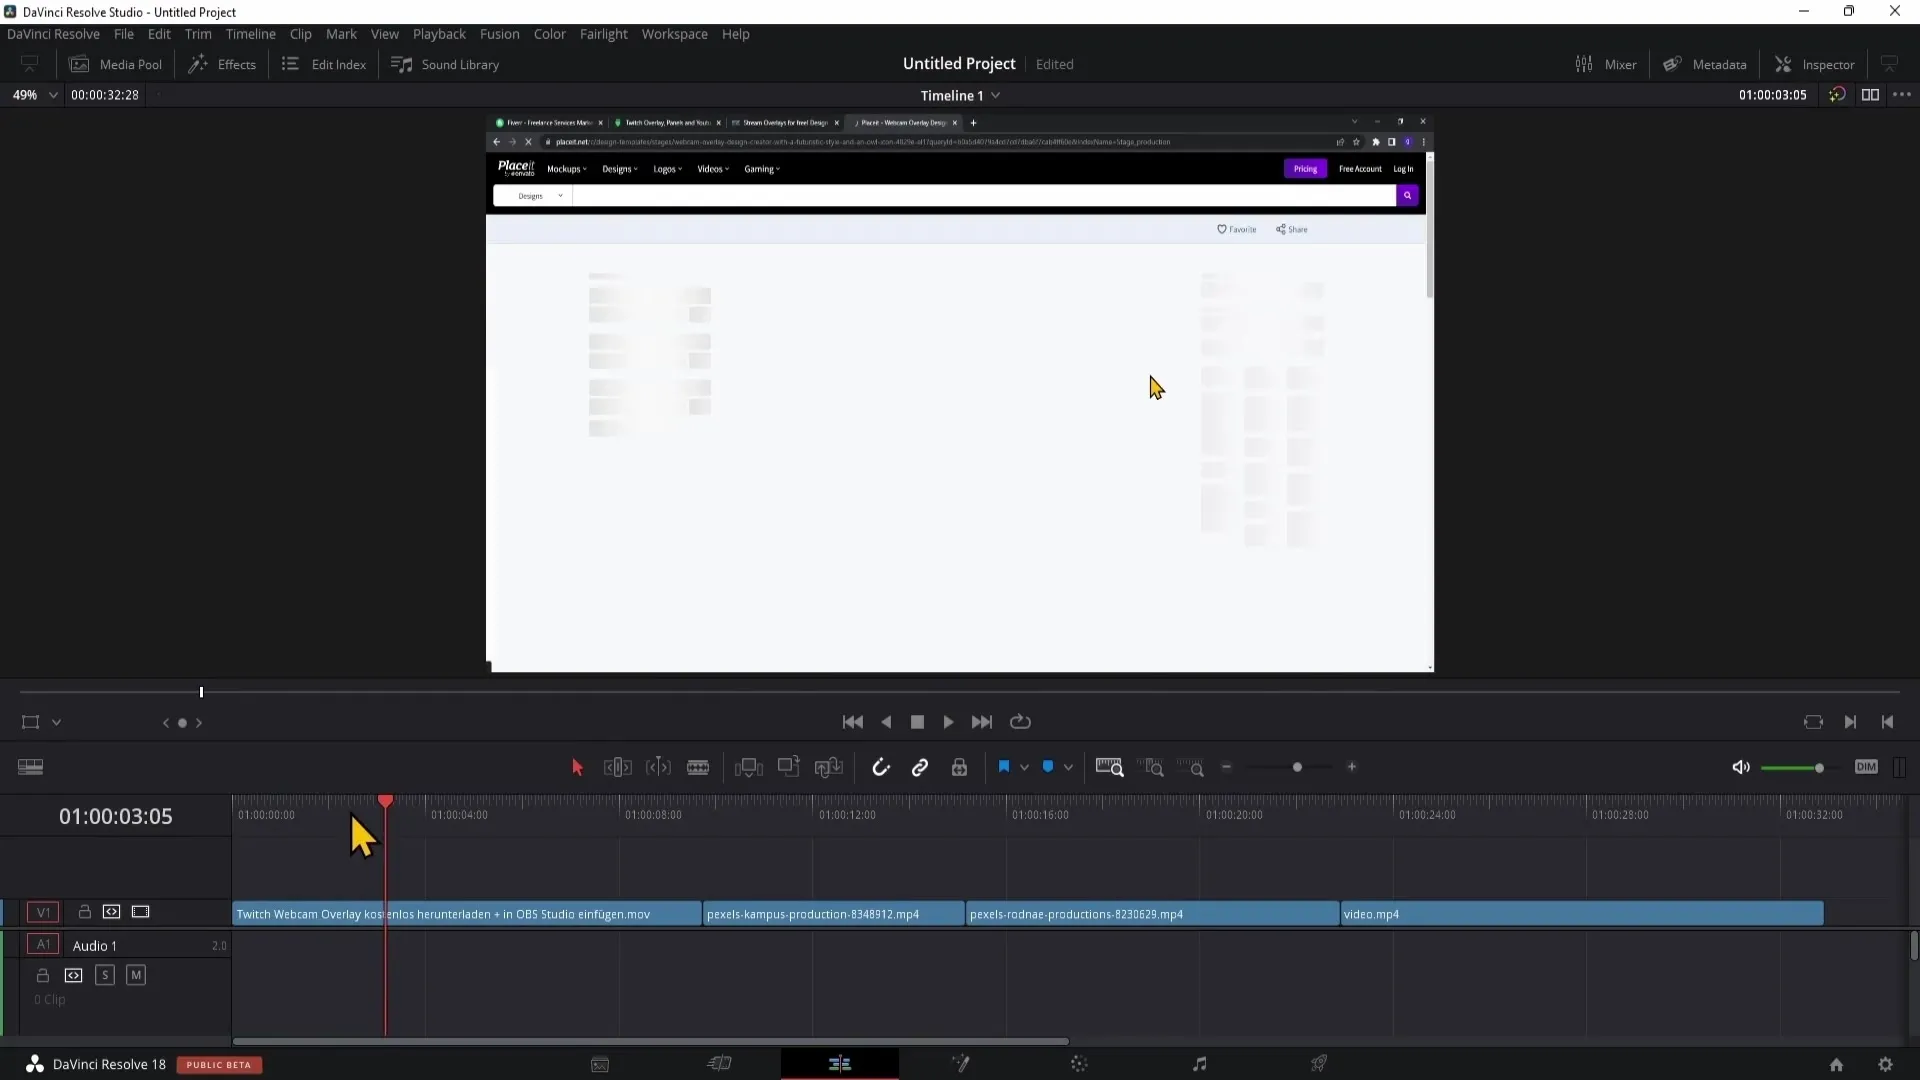The image size is (1920, 1080).
Task: Expand the Timeline 1 dropdown
Action: click(997, 94)
